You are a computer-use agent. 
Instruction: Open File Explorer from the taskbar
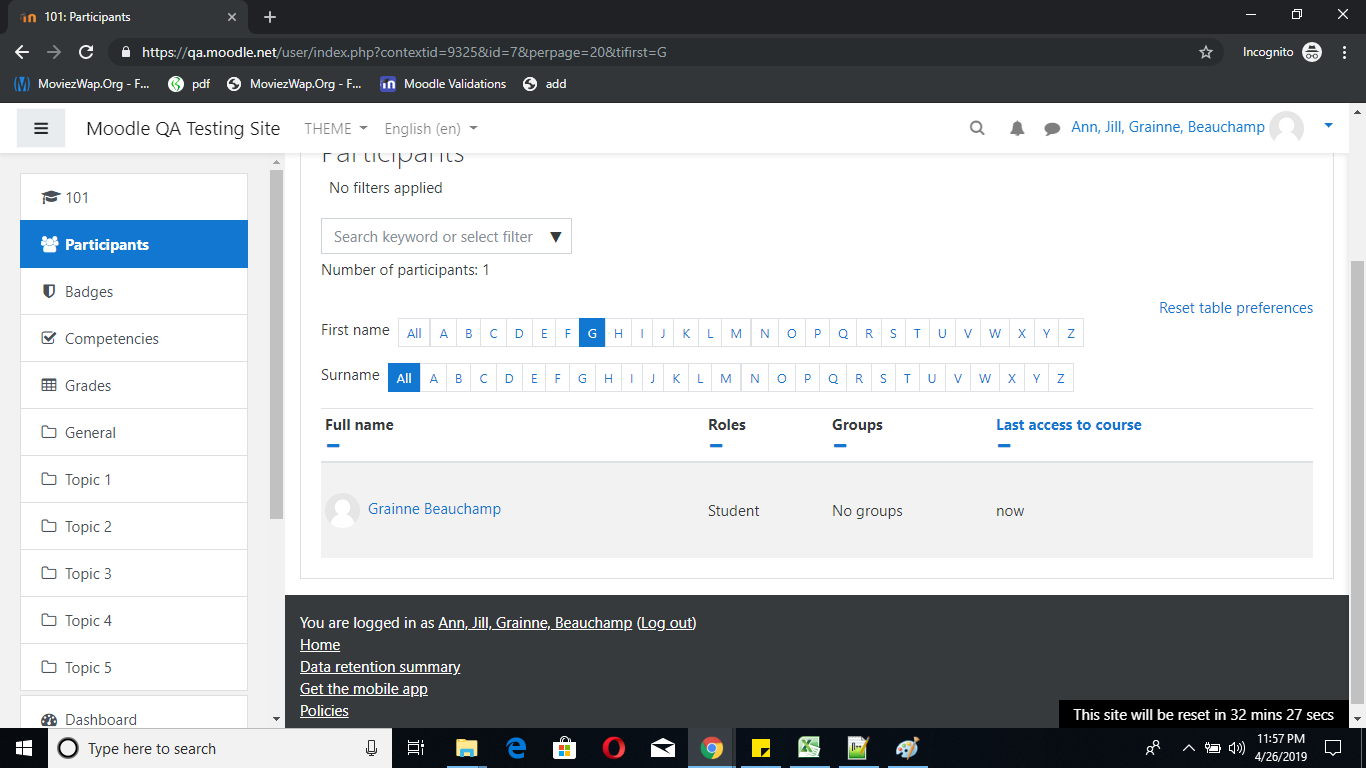(466, 748)
